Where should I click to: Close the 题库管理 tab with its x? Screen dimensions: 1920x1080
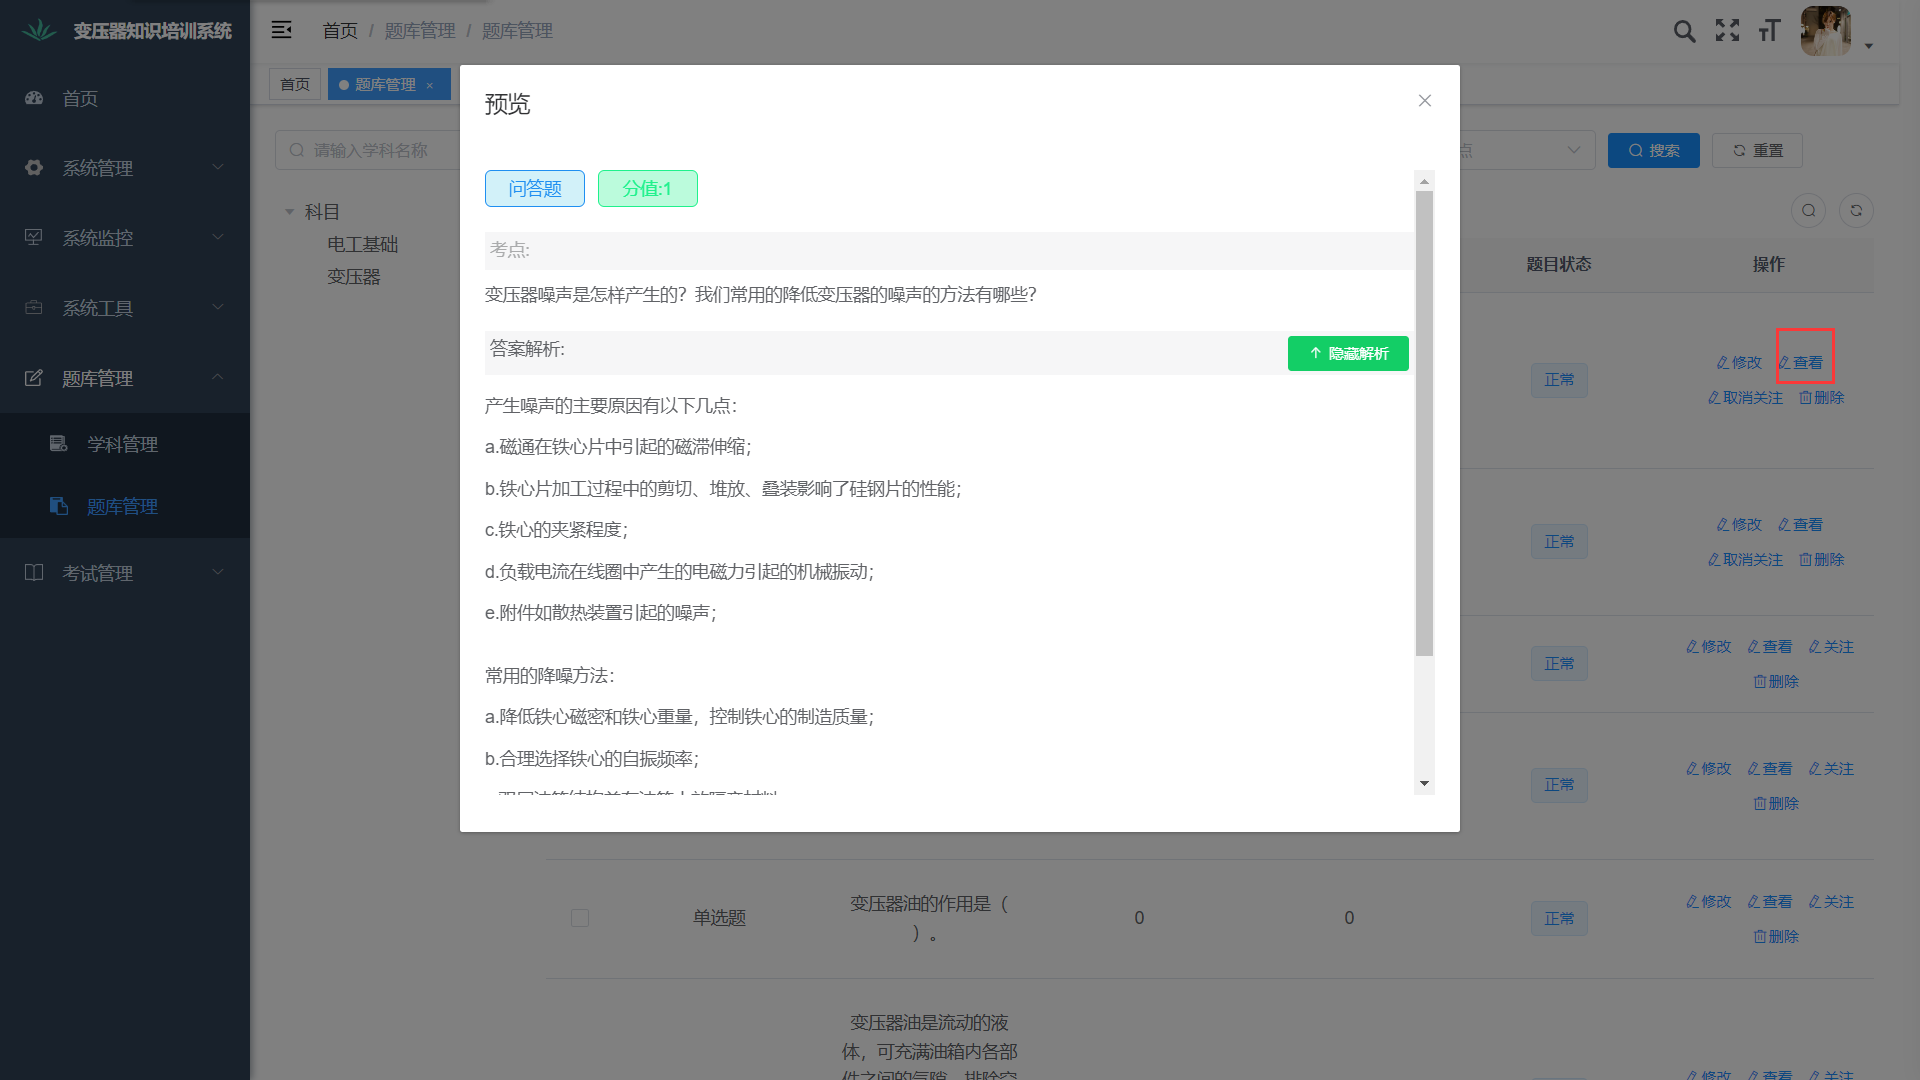tap(430, 85)
